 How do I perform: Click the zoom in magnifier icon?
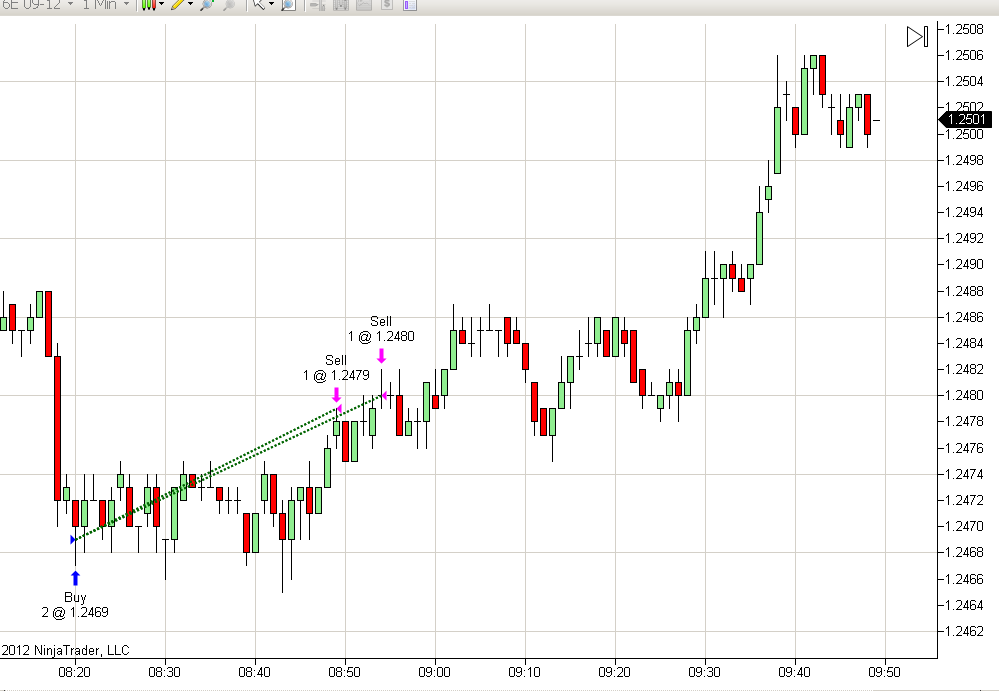pos(206,4)
